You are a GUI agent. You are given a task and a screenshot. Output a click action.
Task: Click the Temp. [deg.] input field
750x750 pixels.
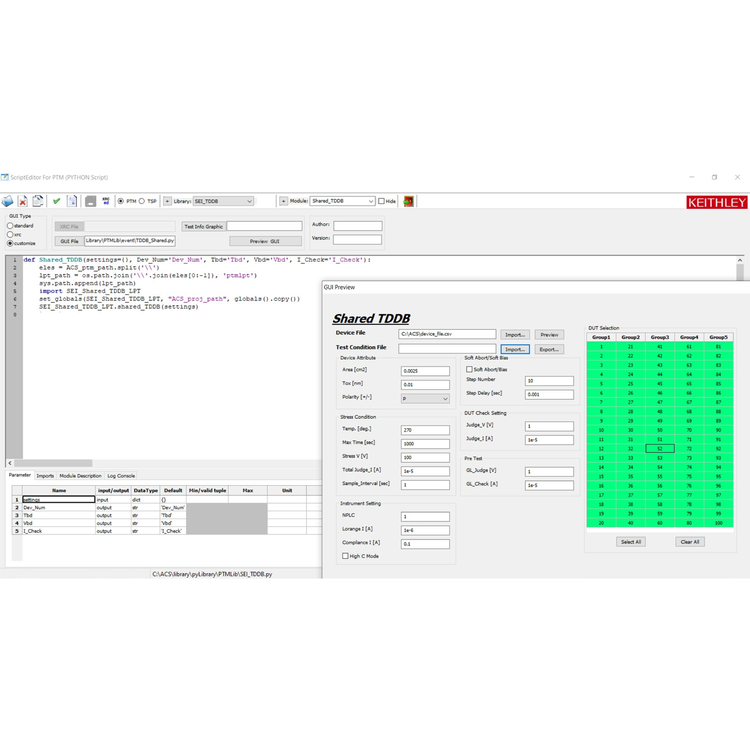425,430
